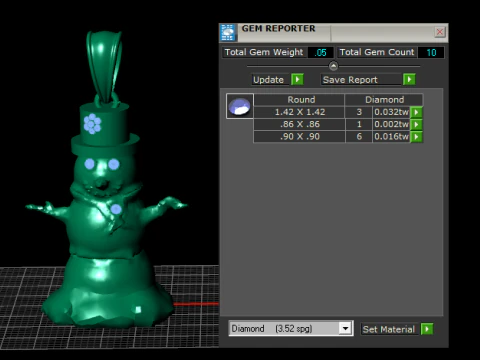Click the snowman's left eye gem
480x360 pixels.
[89, 164]
